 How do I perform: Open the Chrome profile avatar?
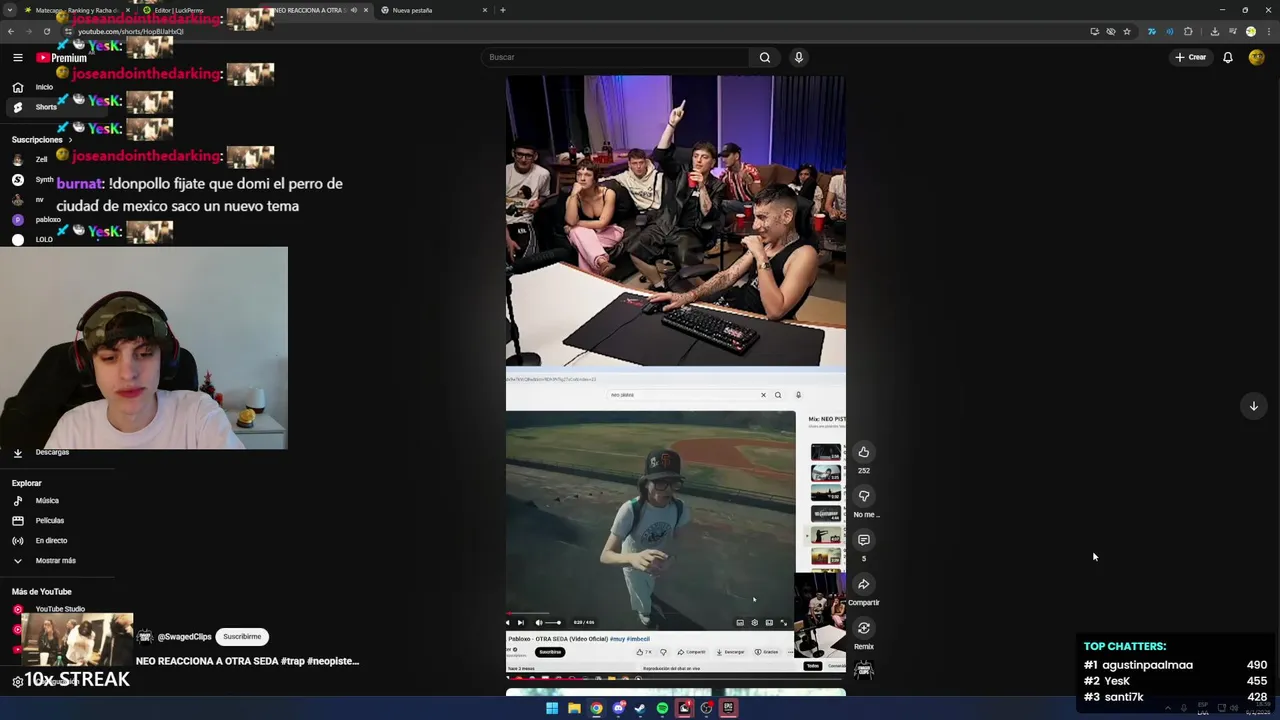tap(1250, 31)
